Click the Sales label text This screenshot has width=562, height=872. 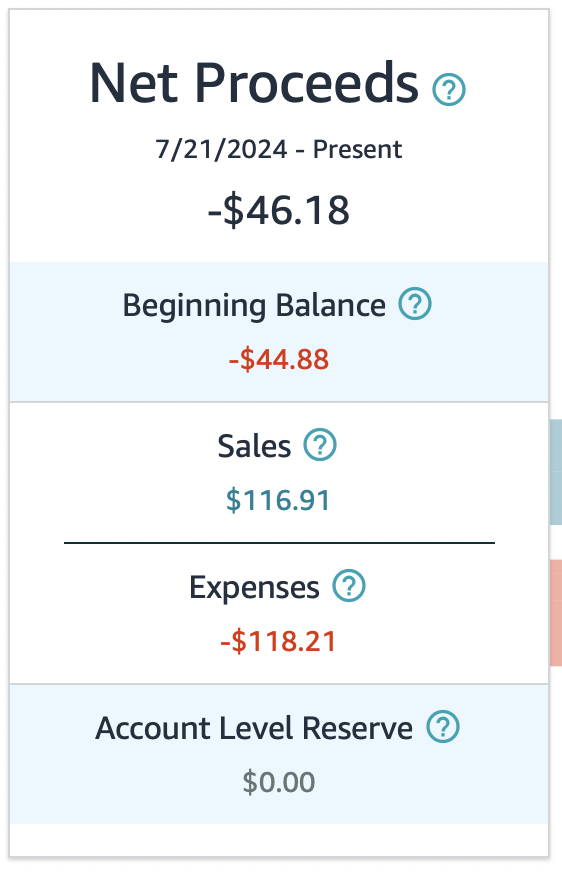click(254, 446)
